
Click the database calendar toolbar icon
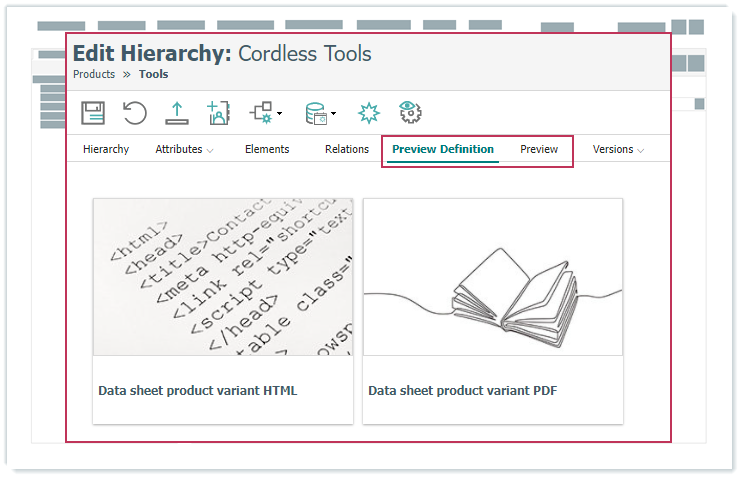click(316, 113)
